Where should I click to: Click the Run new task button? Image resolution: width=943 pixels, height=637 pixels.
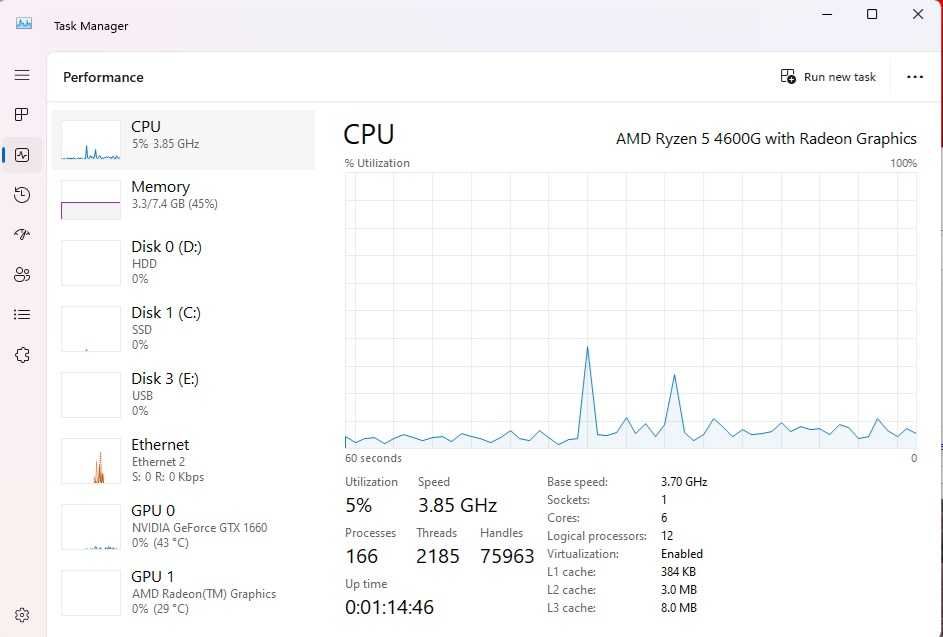tap(828, 77)
